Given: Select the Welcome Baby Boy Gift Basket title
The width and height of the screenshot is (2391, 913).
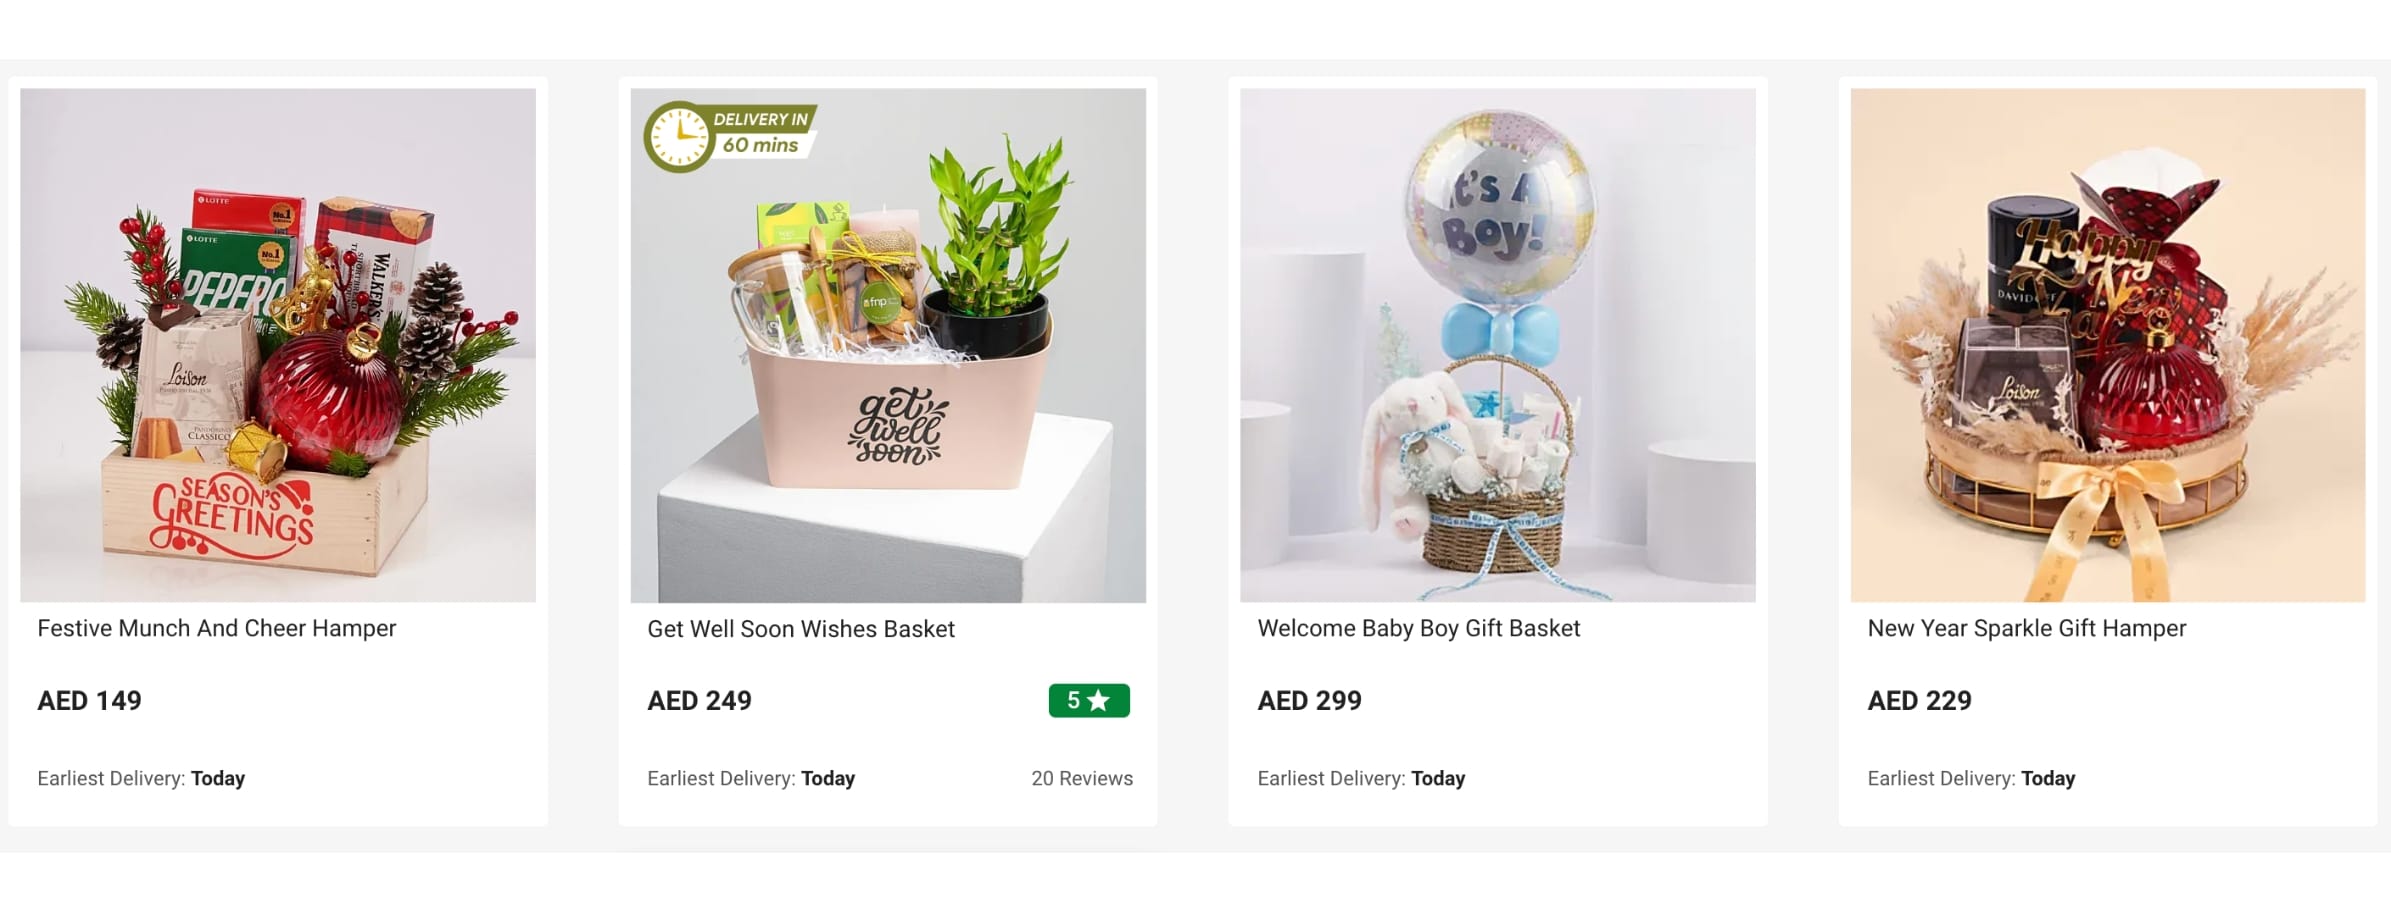Looking at the screenshot, I should pos(1419,628).
